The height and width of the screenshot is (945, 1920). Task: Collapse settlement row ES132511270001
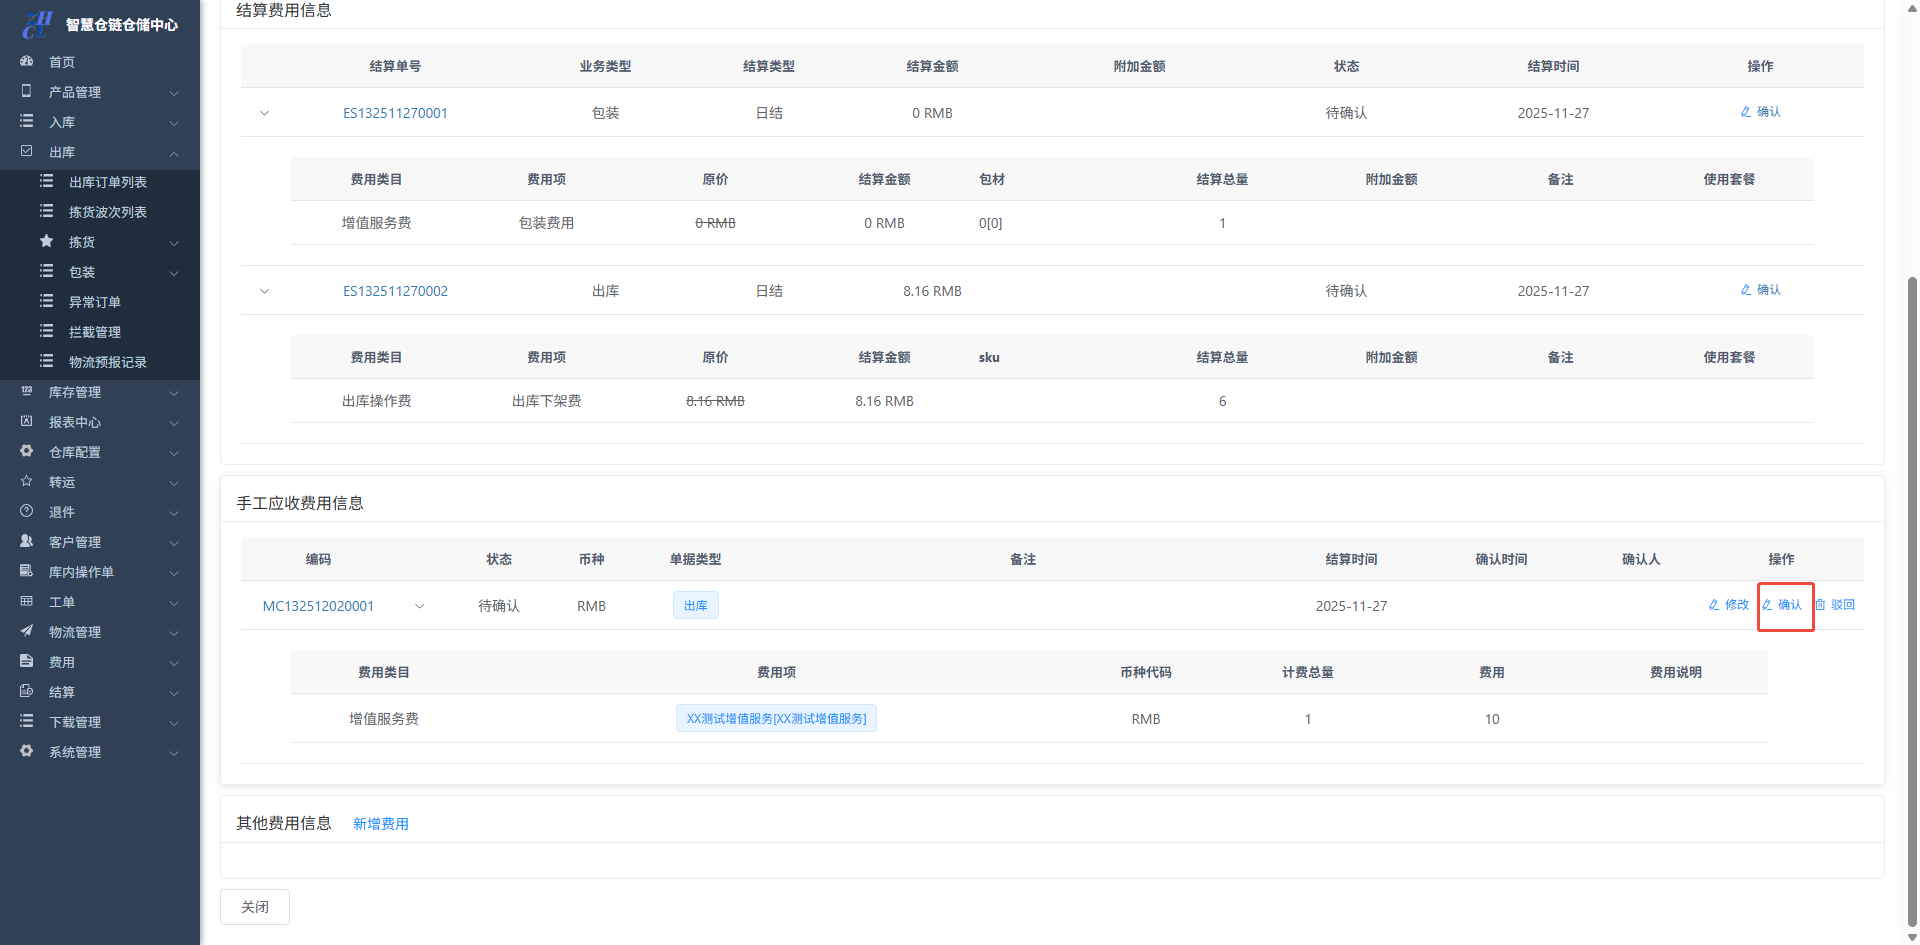(265, 113)
